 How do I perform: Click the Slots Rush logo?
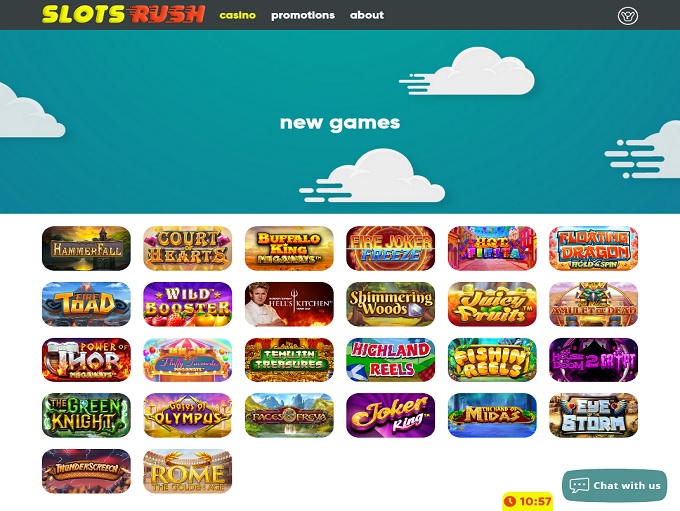[124, 14]
